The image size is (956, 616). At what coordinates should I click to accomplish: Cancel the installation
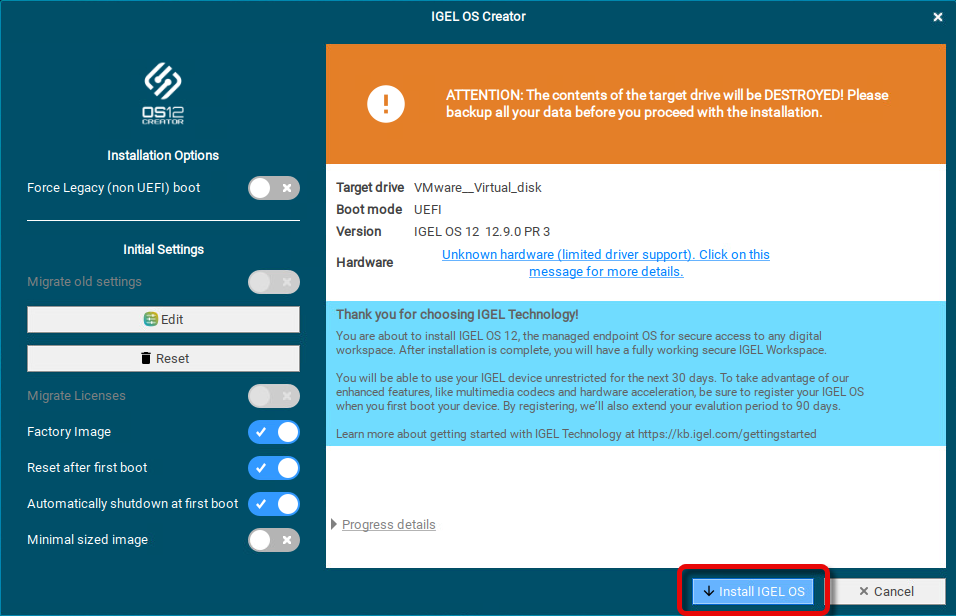[x=886, y=591]
